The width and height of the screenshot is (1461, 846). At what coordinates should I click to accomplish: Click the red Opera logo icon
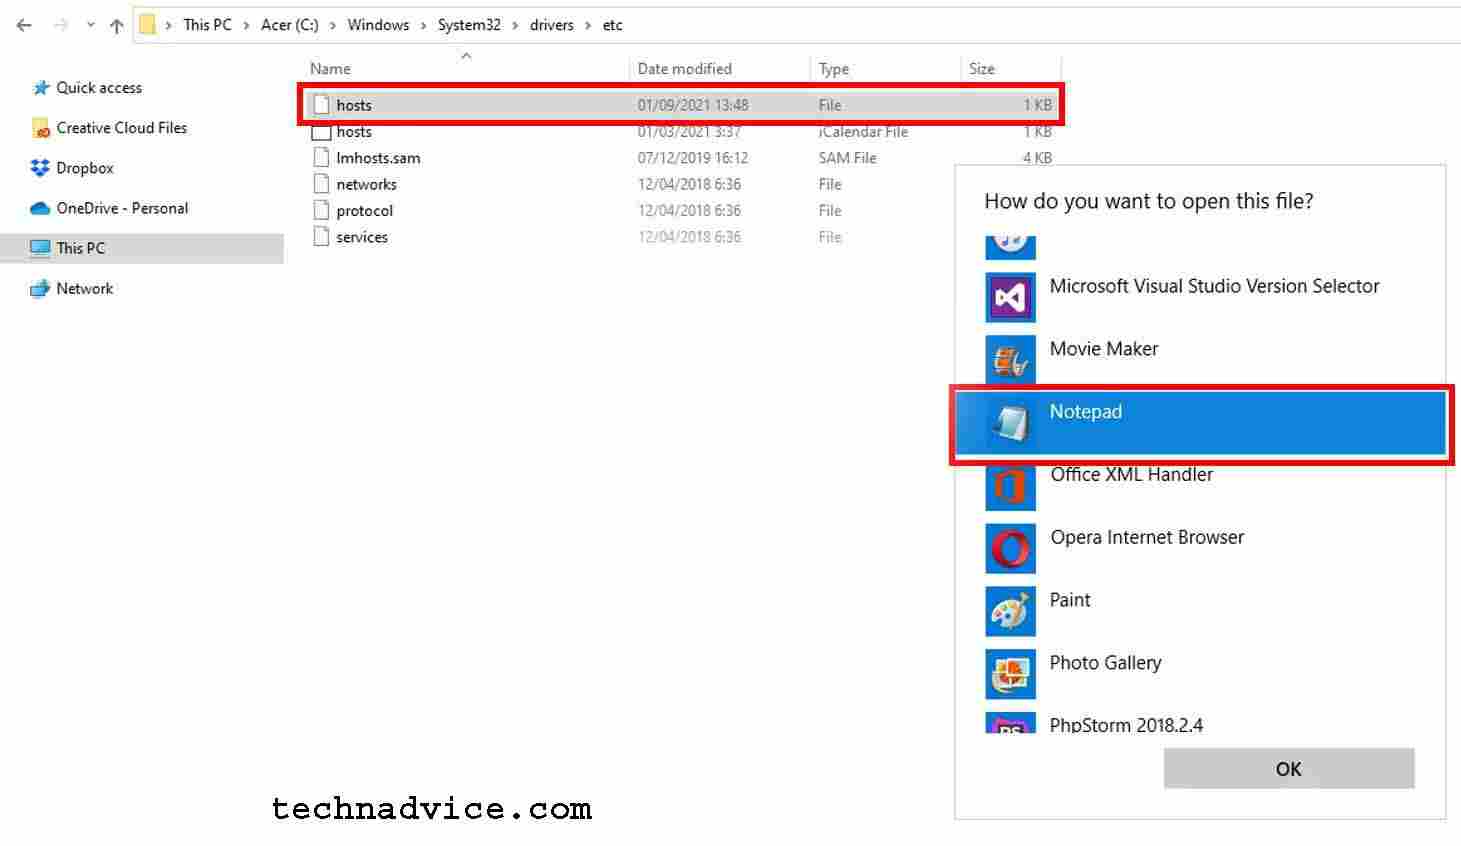tap(1010, 549)
